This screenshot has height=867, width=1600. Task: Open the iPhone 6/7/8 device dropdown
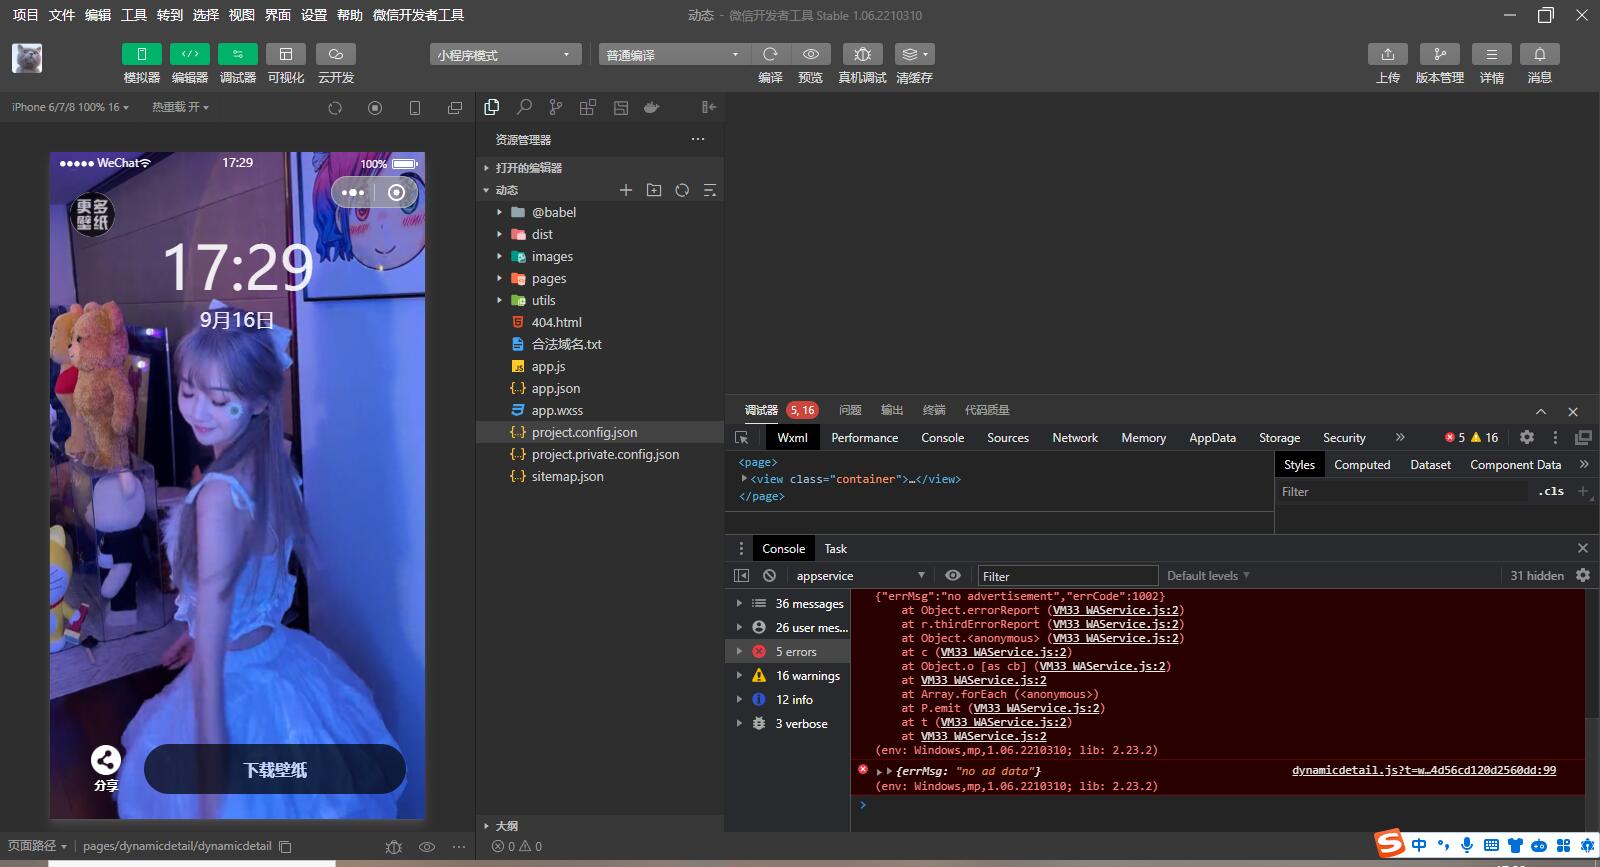[x=70, y=107]
